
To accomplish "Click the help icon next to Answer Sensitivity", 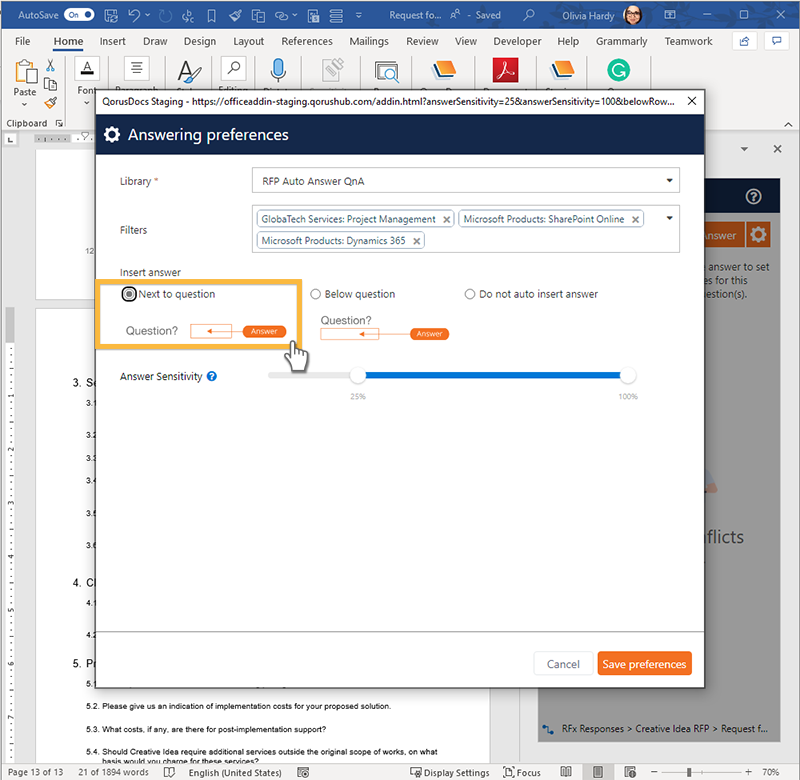I will coord(212,376).
